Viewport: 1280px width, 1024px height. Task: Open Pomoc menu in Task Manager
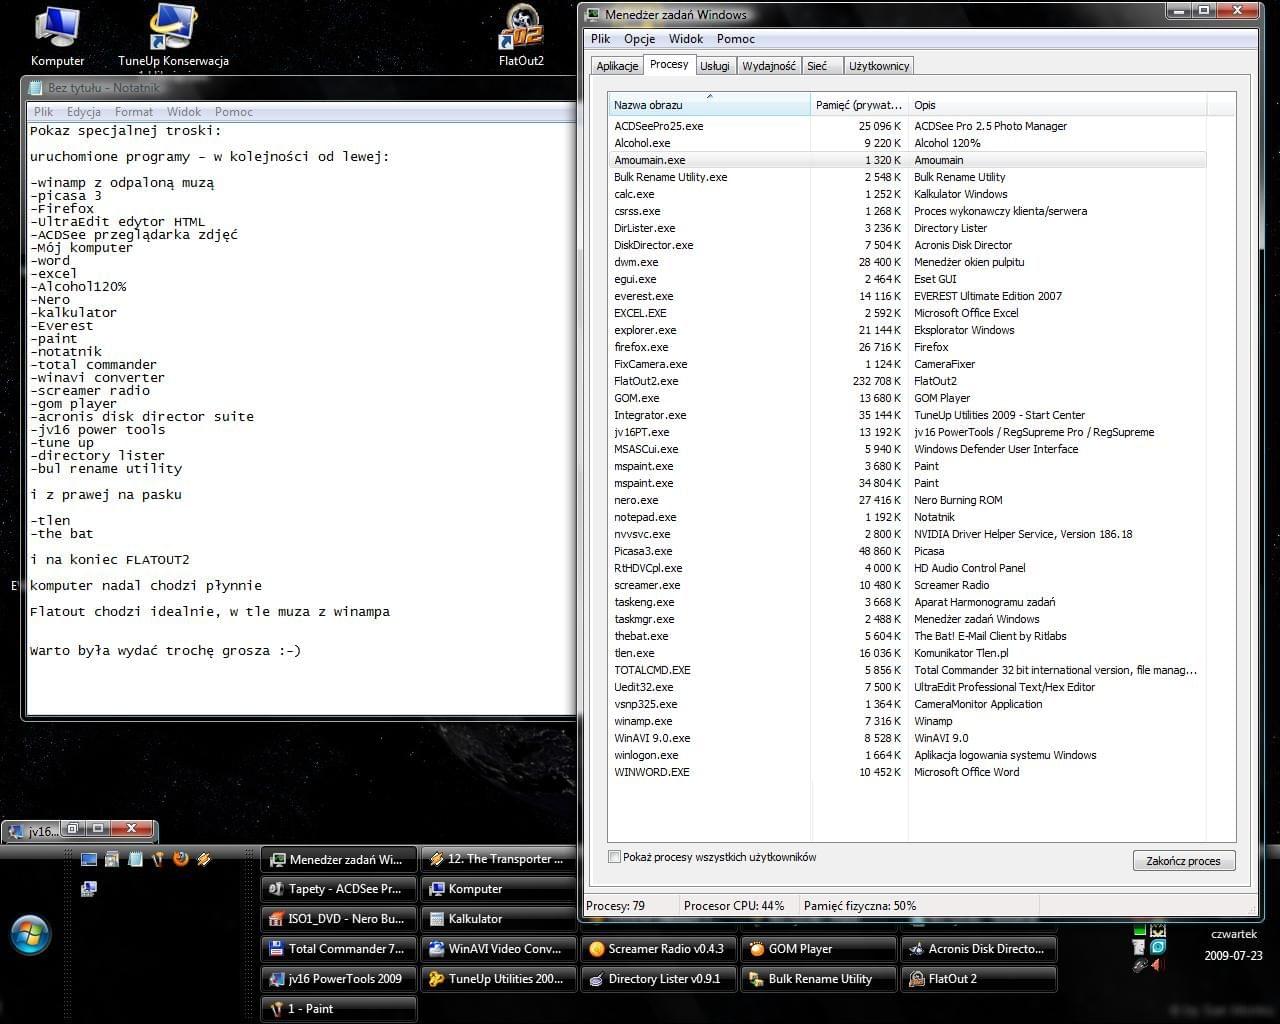(x=735, y=39)
